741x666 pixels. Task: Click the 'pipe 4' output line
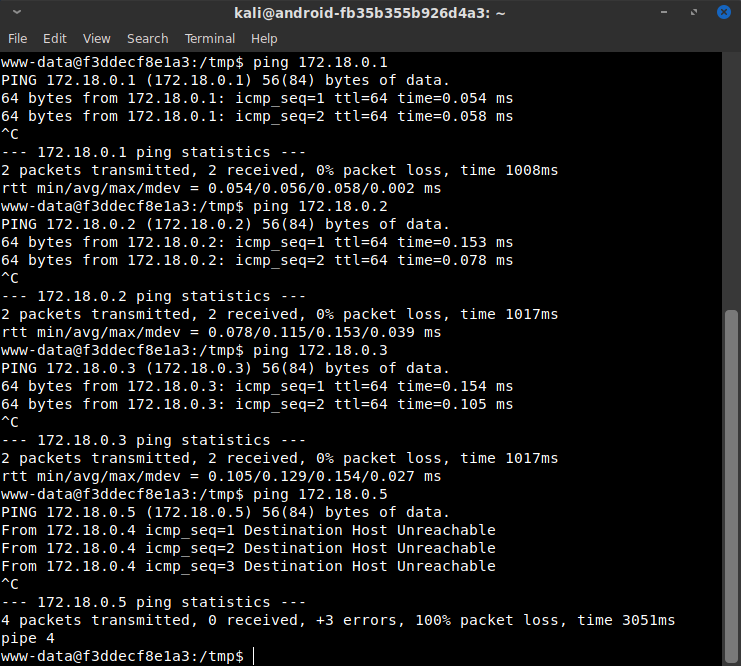pos(28,638)
